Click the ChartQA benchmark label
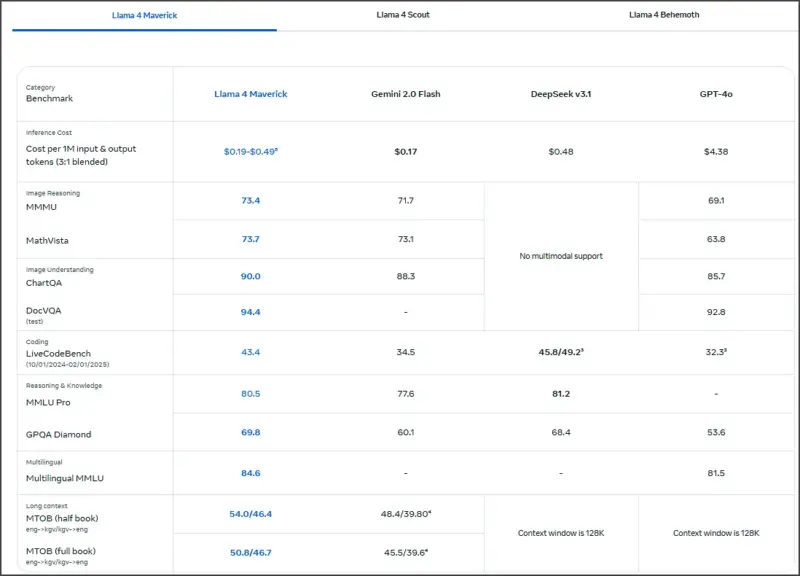 (44, 283)
